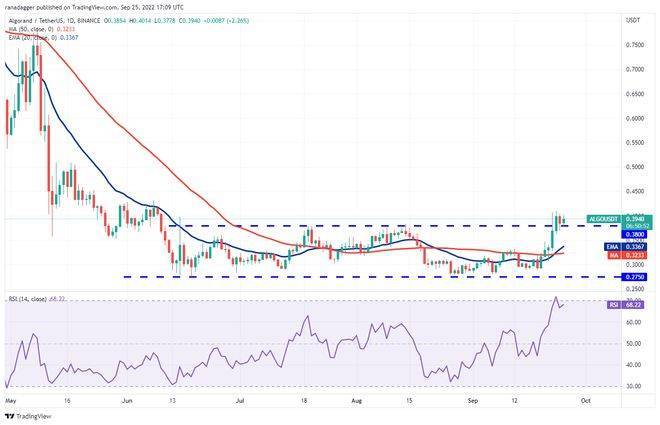Click the USDT currency label
Viewport: 660px width, 425px height.
[604, 19]
